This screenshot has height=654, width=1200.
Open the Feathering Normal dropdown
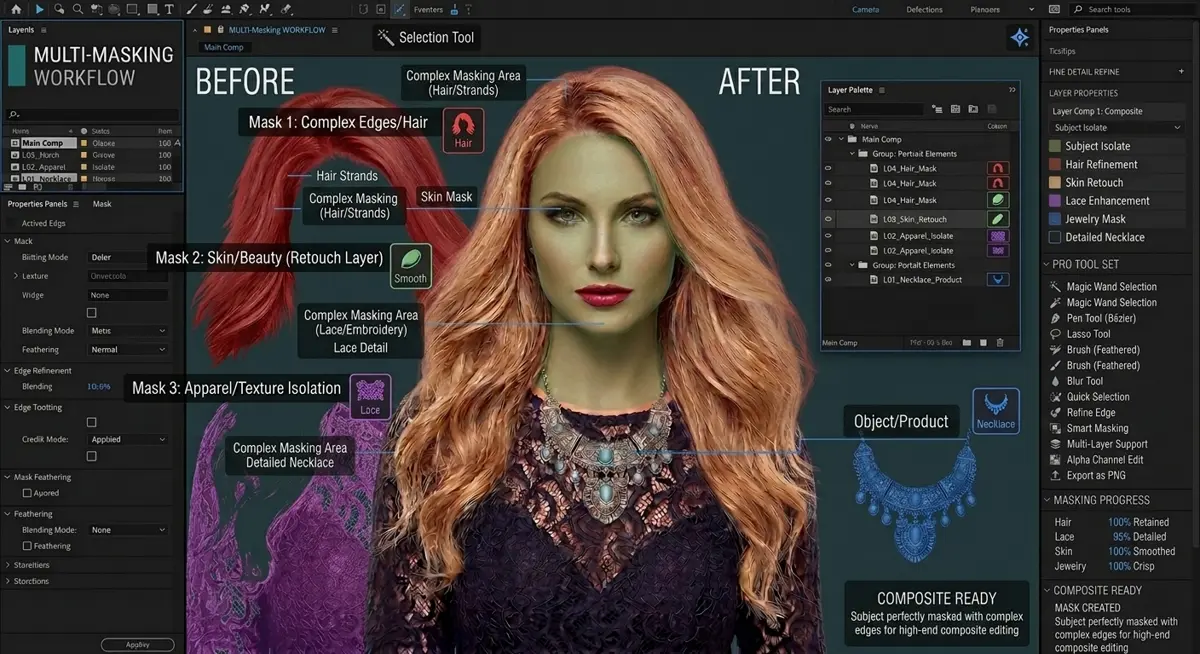pos(127,350)
